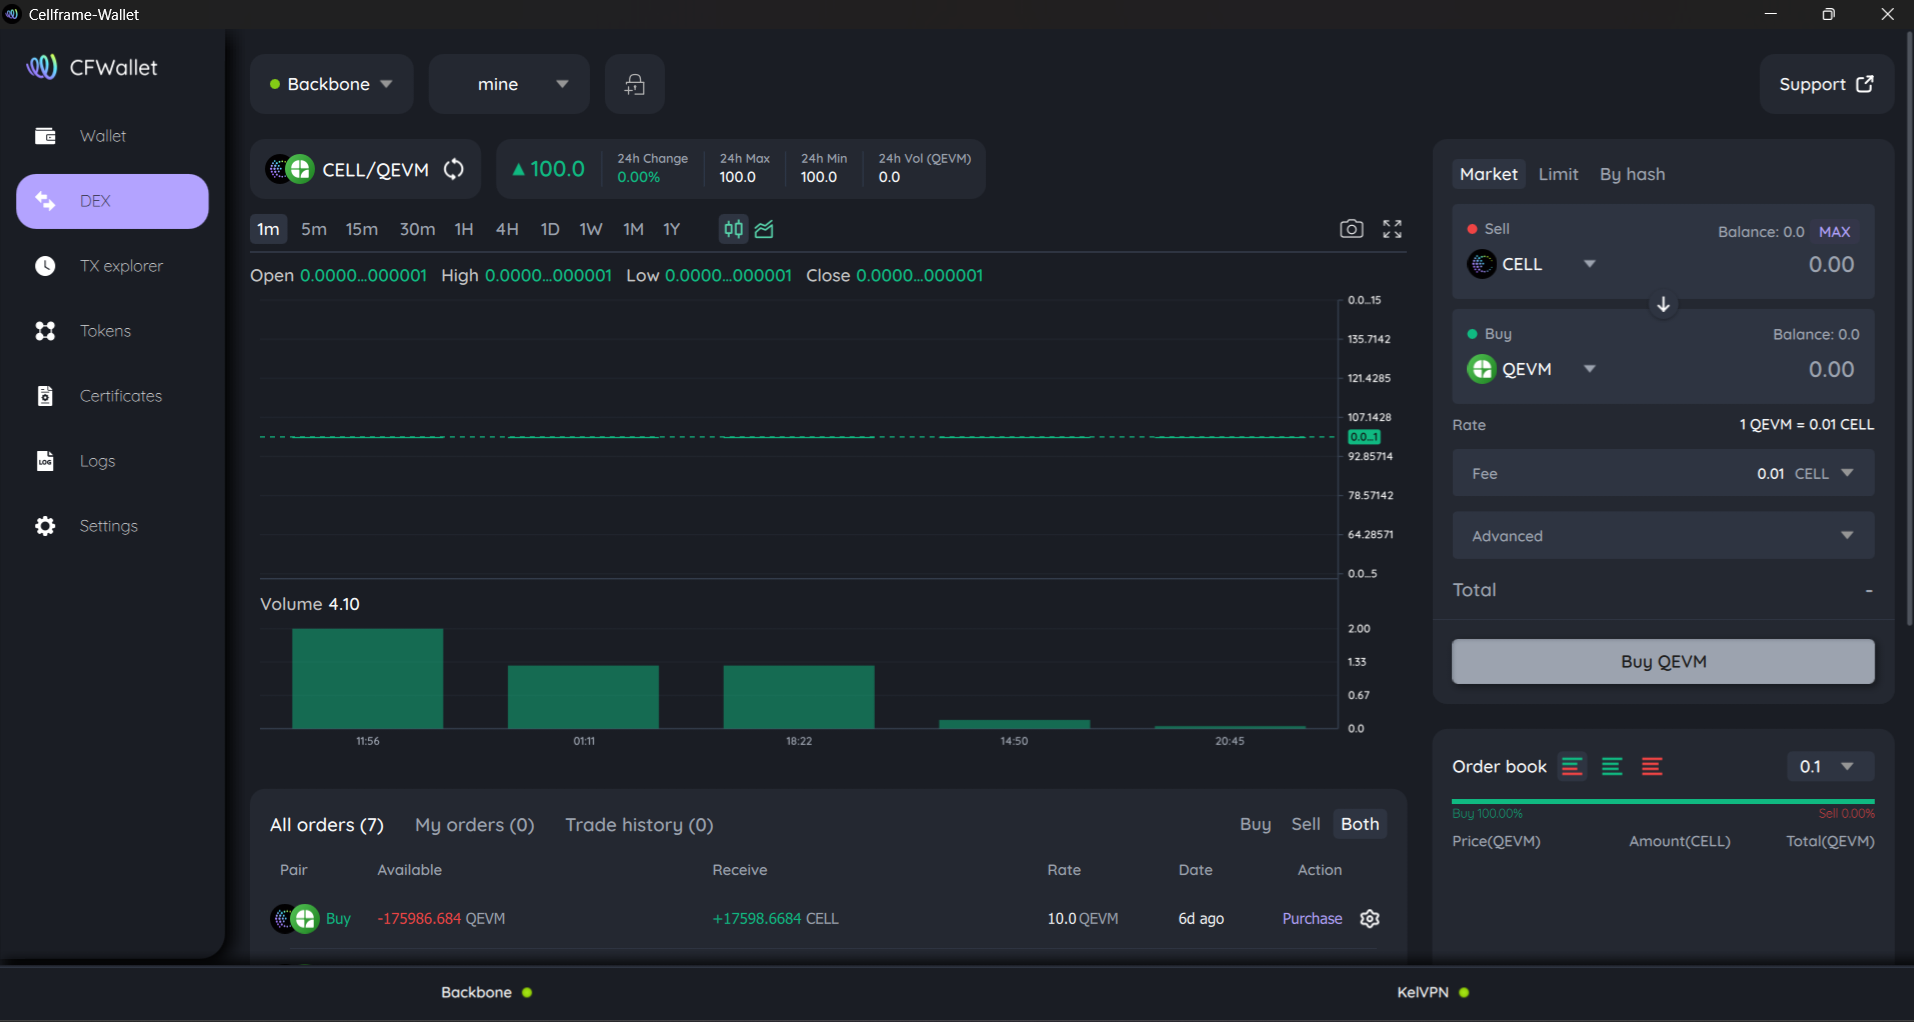The height and width of the screenshot is (1022, 1914).
Task: Expand the Advanced section
Action: [x=1663, y=536]
